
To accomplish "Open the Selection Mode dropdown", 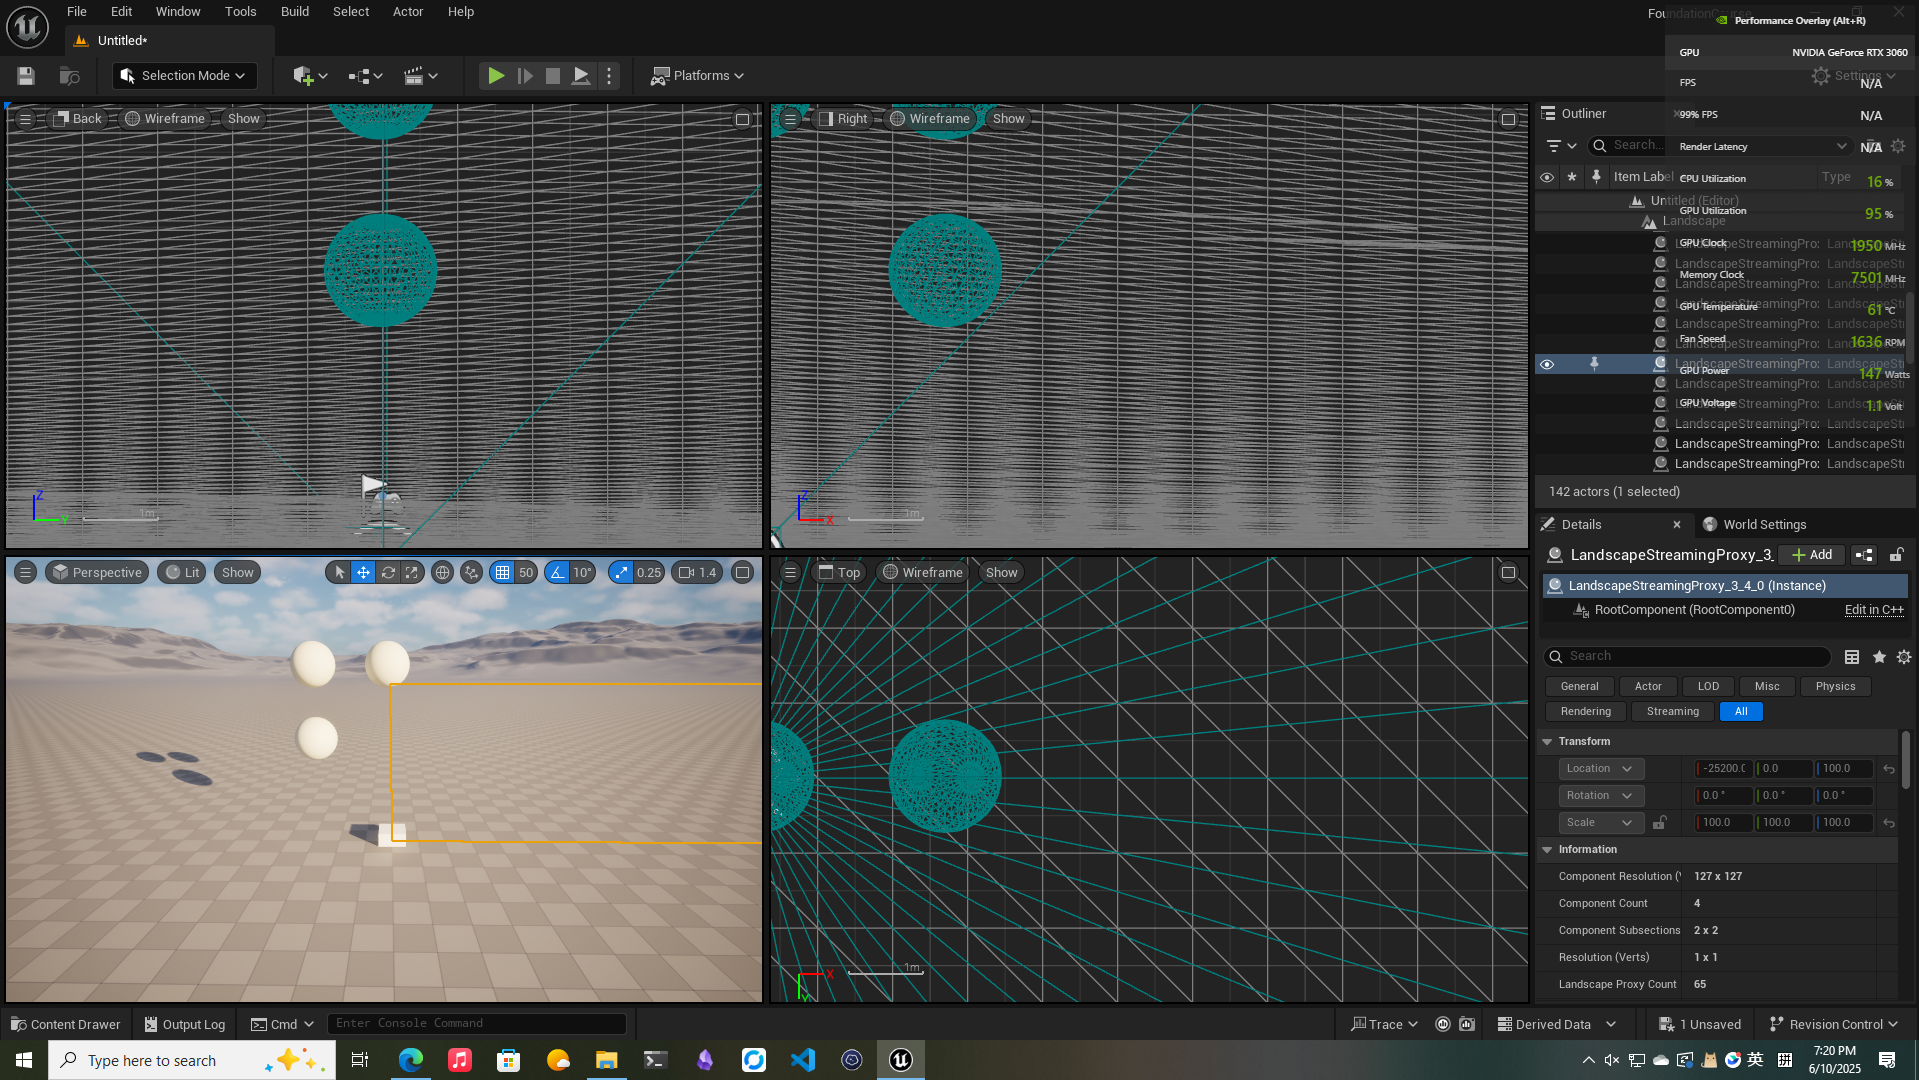I will pyautogui.click(x=185, y=76).
